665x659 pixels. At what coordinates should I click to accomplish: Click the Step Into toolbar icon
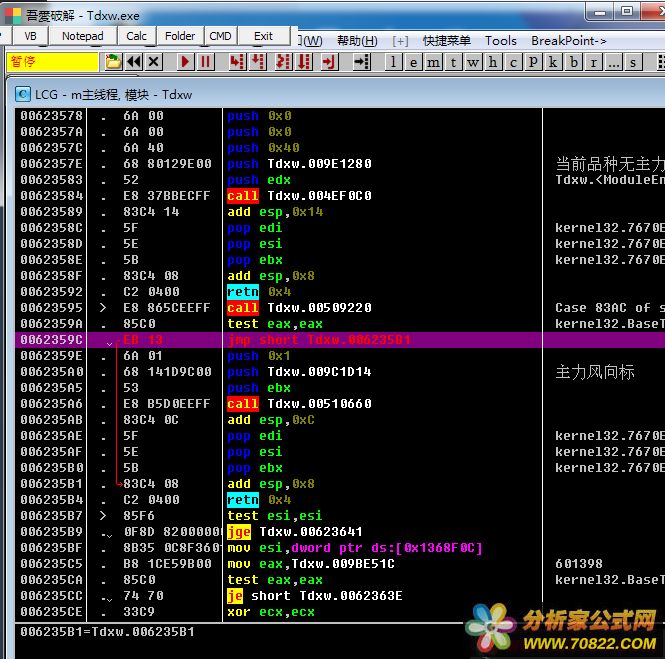tap(238, 62)
